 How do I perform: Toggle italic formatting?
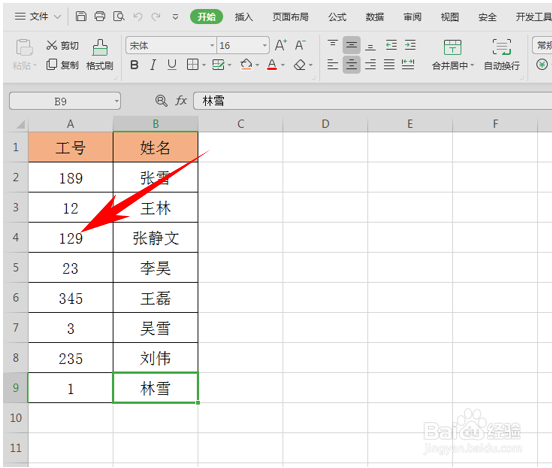point(153,65)
